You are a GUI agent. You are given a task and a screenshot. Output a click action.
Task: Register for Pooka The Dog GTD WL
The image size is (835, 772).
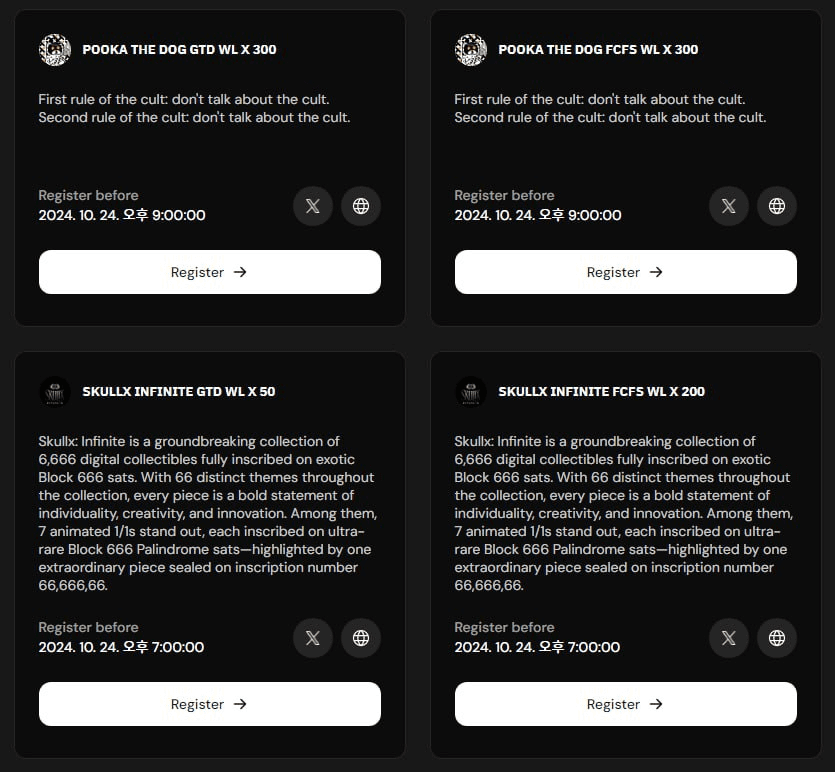pyautogui.click(x=210, y=272)
